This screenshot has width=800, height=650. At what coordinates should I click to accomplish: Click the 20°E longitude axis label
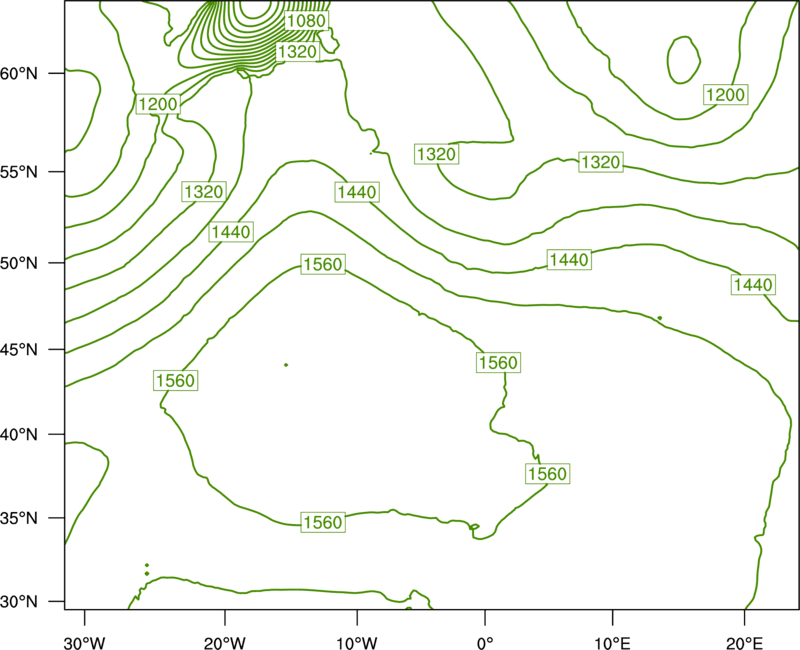744,643
